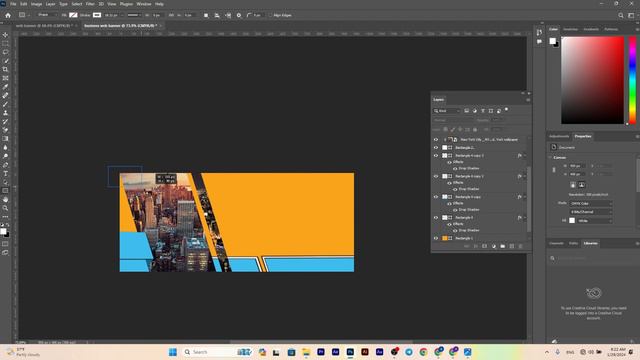The height and width of the screenshot is (360, 640).
Task: Collapse the Canvas section in Properties
Action: point(550,157)
